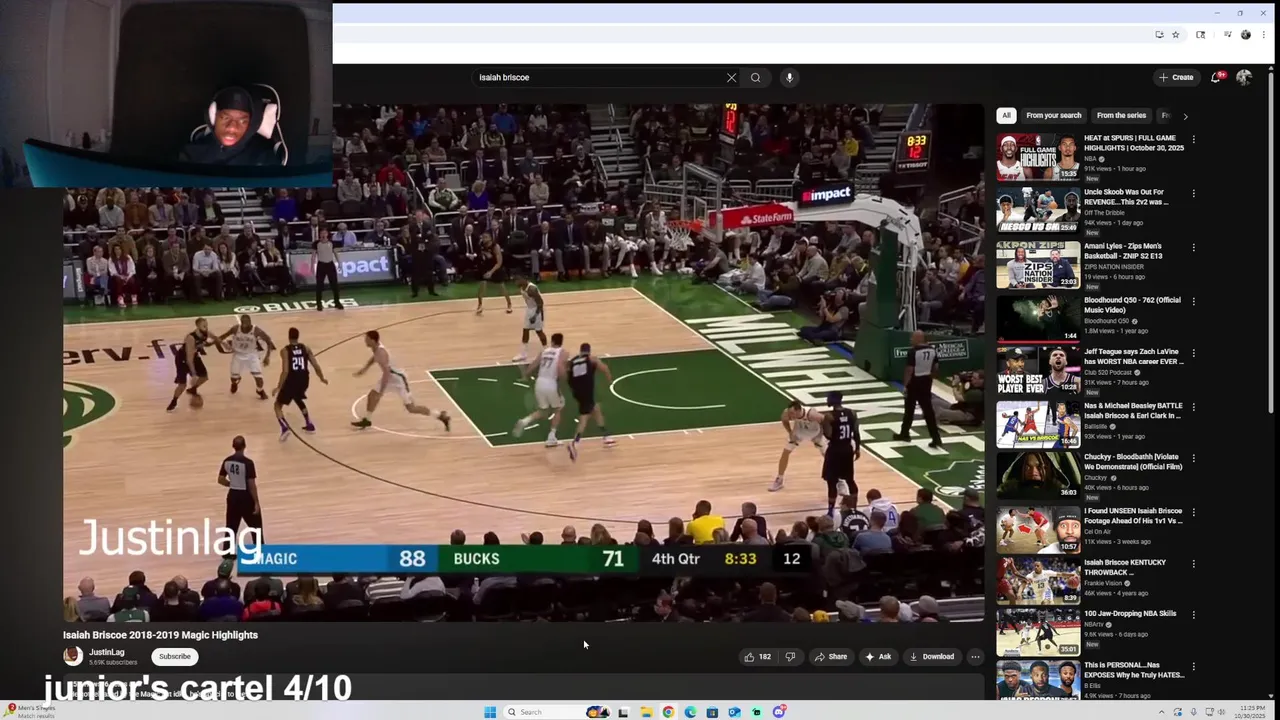Select From your search chip
1280x720 pixels.
coord(1054,115)
